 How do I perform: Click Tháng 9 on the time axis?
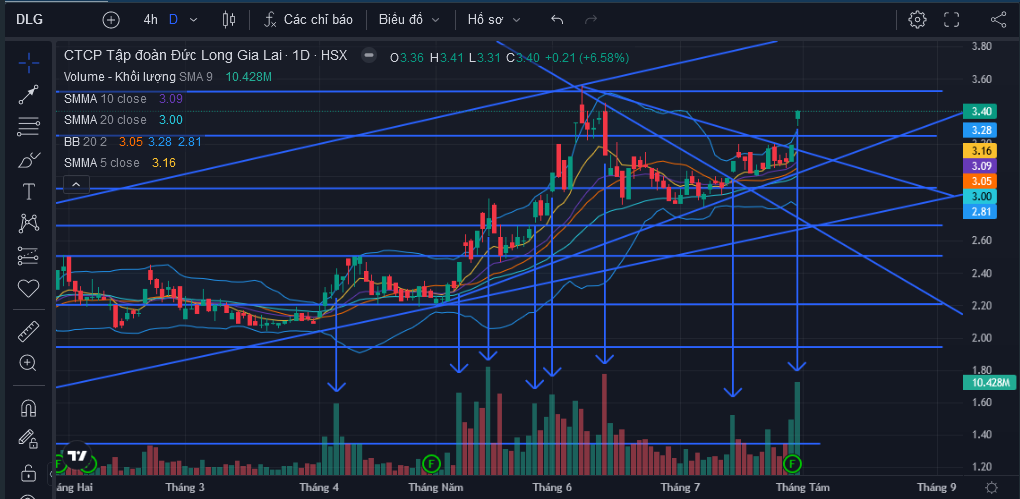(936, 487)
